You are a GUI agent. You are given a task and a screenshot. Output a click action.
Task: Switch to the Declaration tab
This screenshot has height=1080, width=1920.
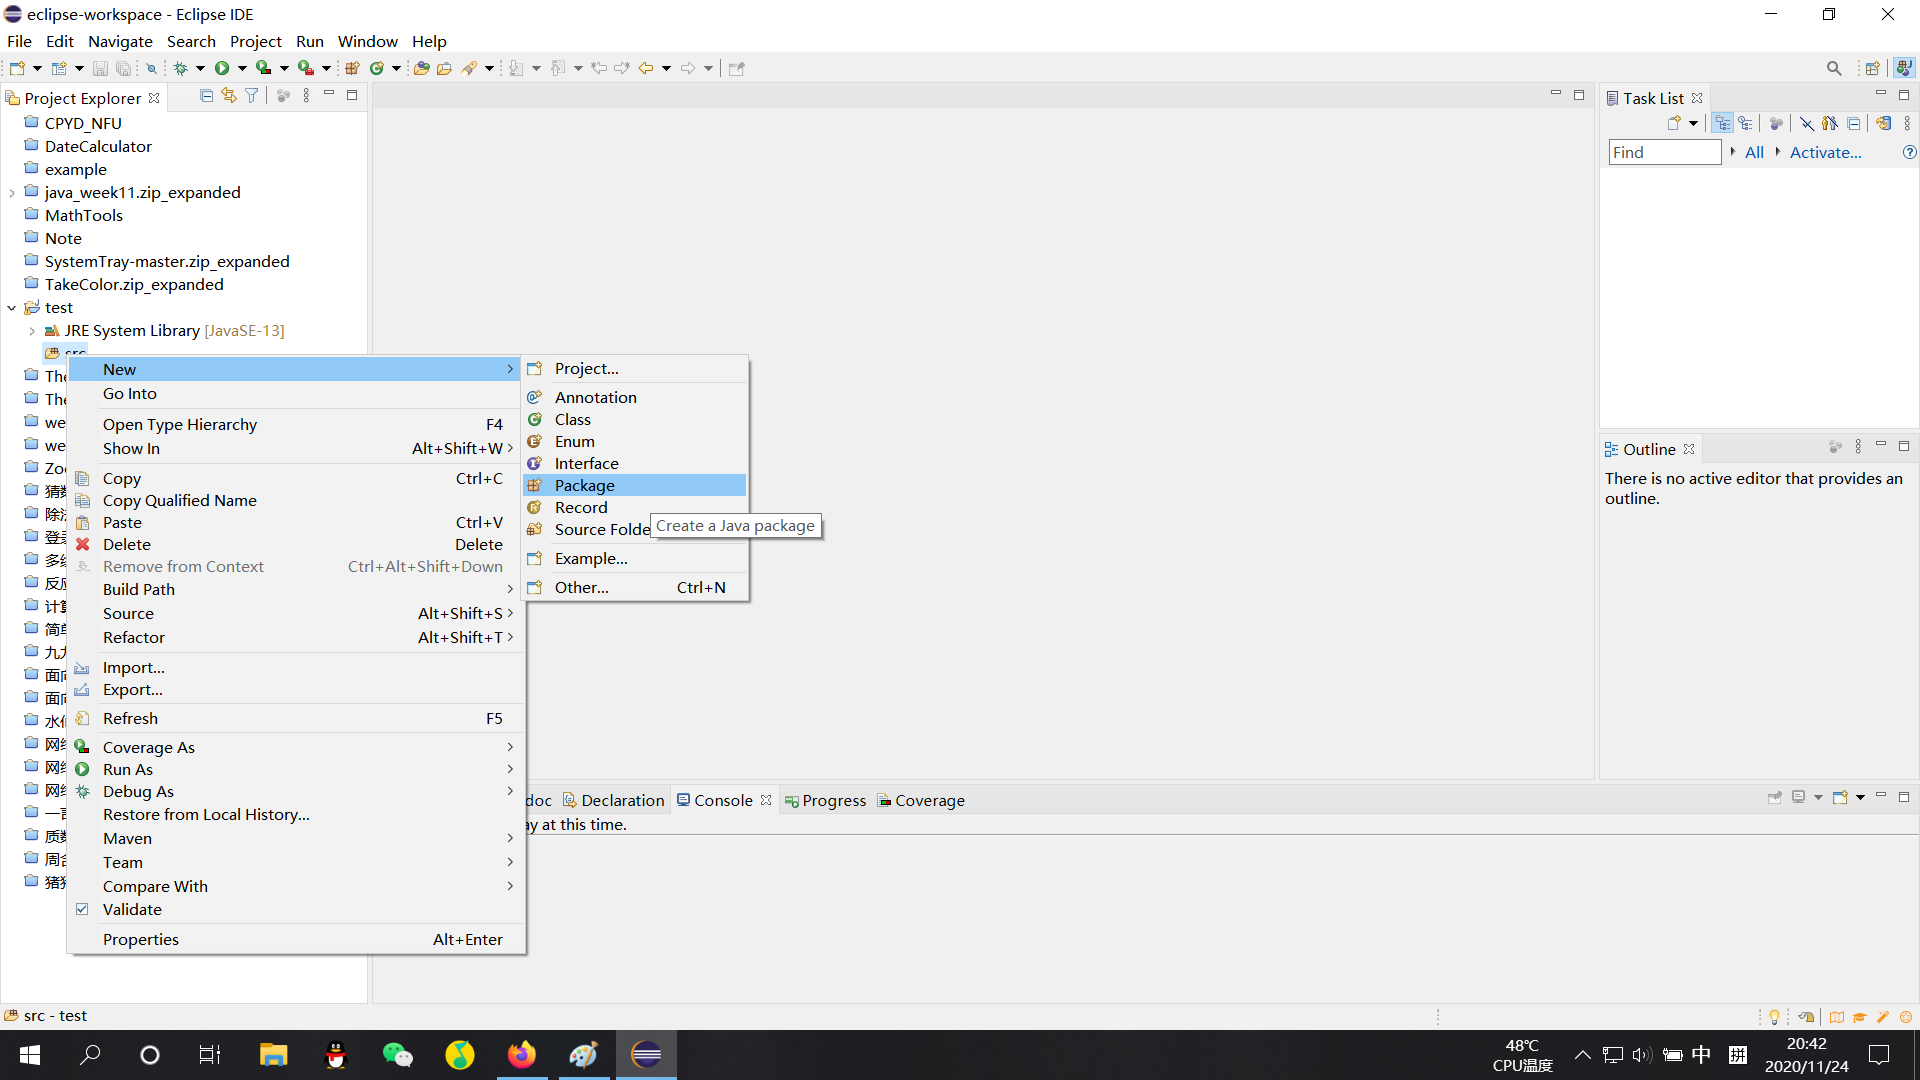[x=621, y=799]
